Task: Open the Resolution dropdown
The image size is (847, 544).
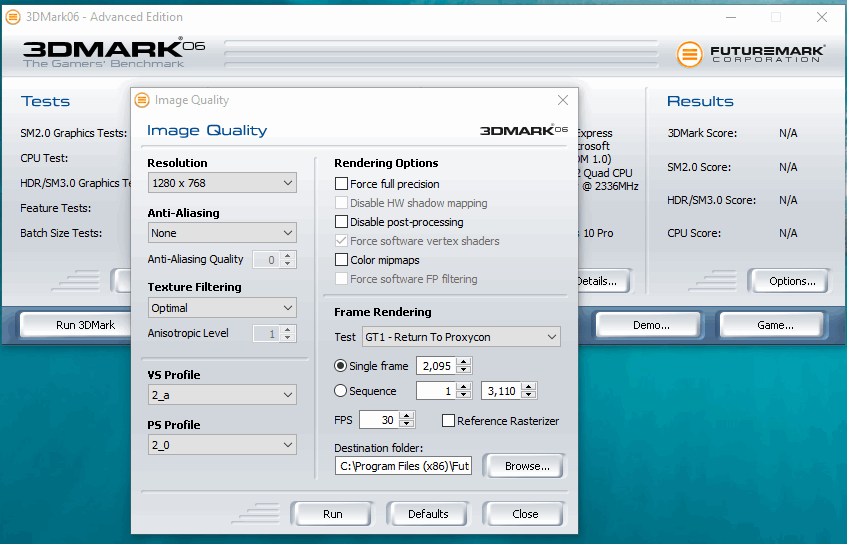Action: tap(222, 183)
